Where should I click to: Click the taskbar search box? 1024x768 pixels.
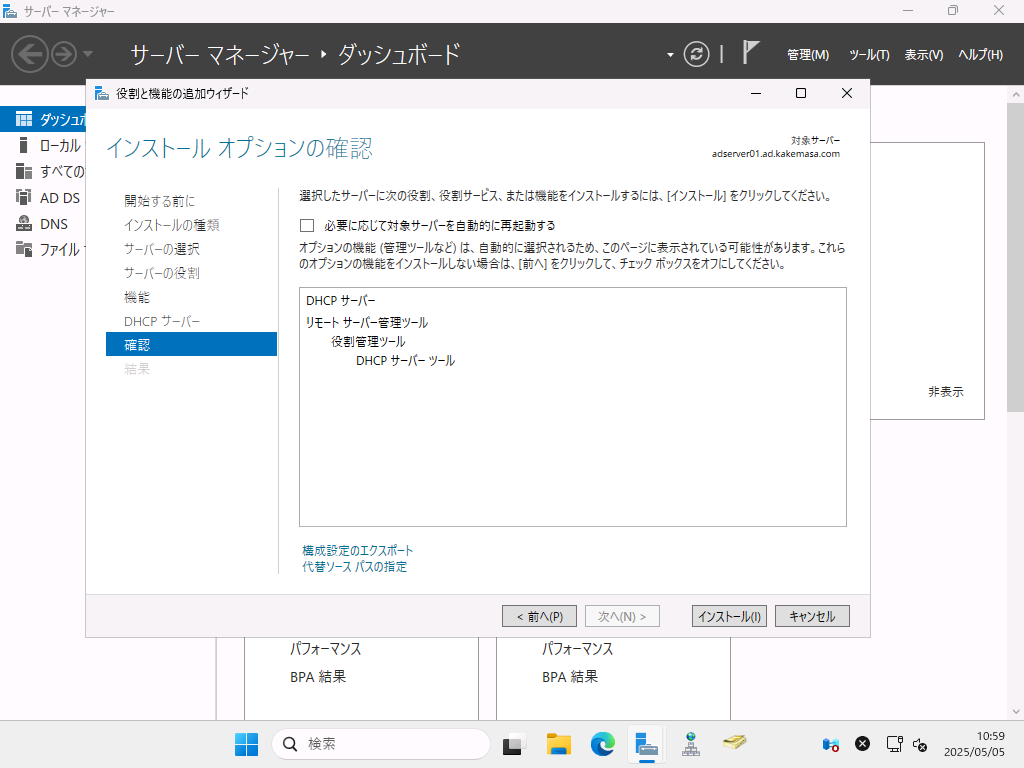[381, 744]
